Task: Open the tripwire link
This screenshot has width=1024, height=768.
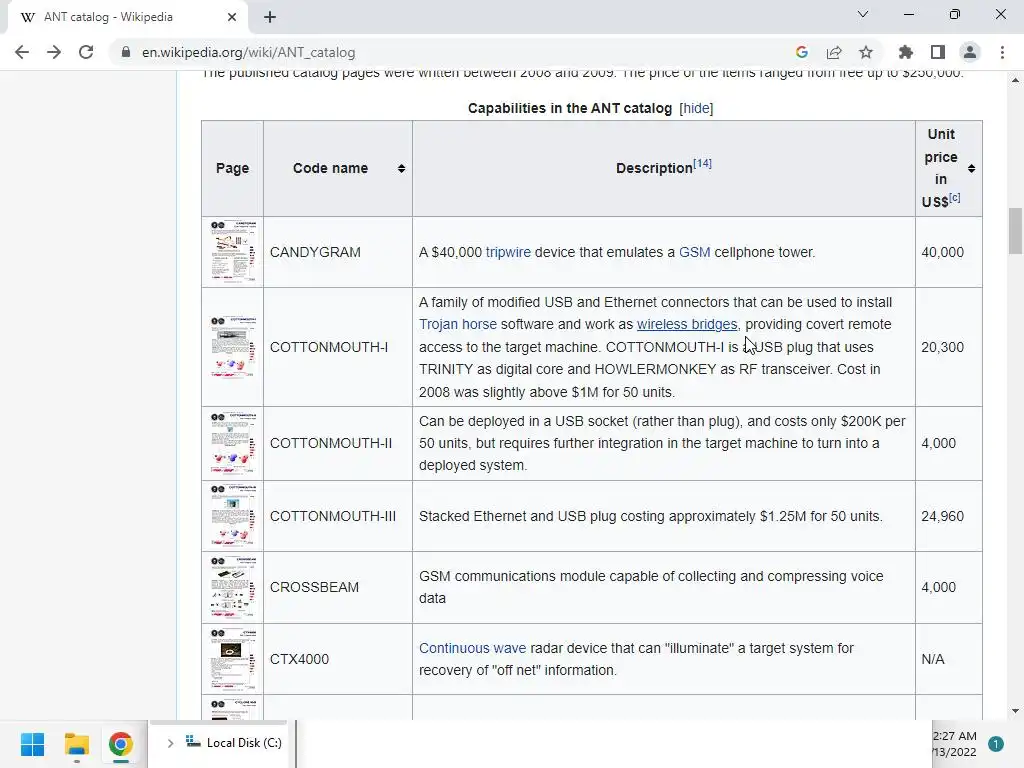Action: point(508,252)
